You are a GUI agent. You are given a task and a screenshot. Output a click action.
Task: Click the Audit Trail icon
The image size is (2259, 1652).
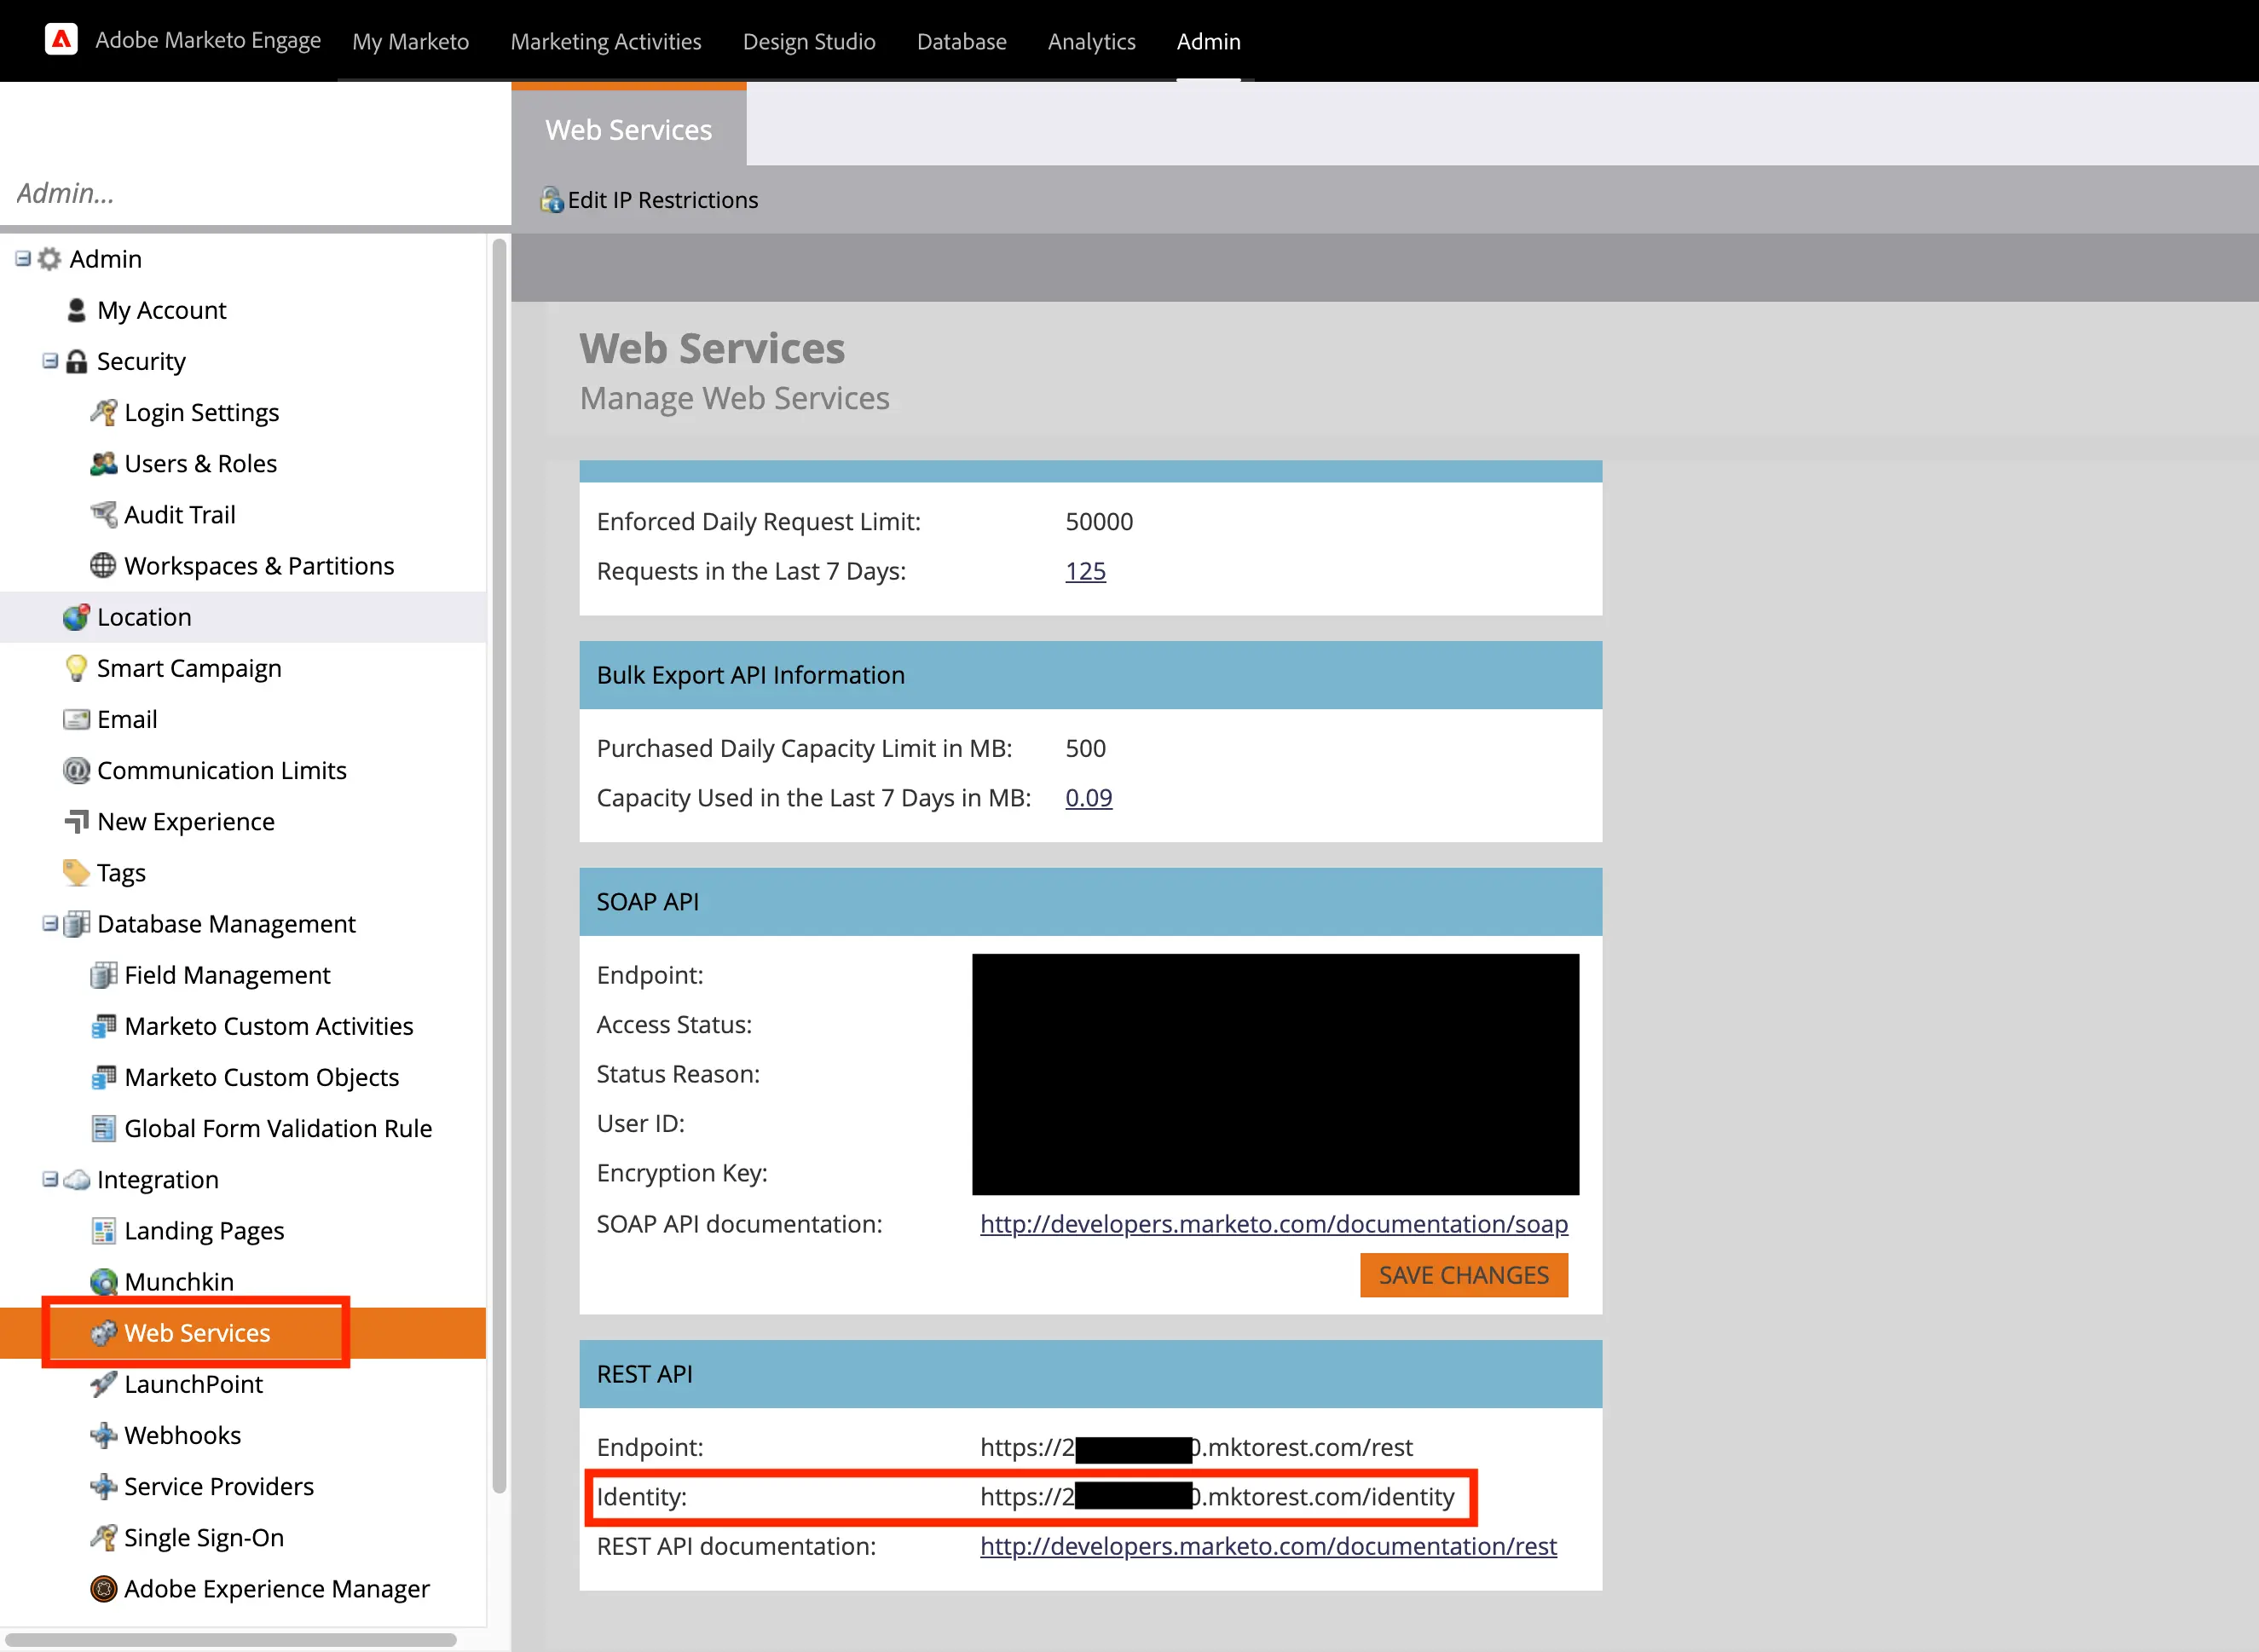coord(103,514)
